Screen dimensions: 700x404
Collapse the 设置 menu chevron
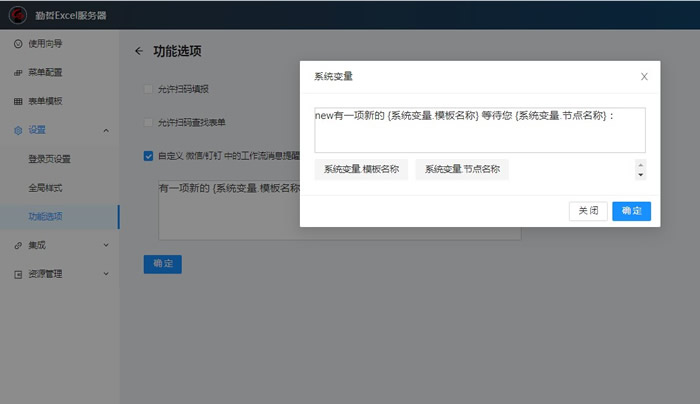click(106, 130)
